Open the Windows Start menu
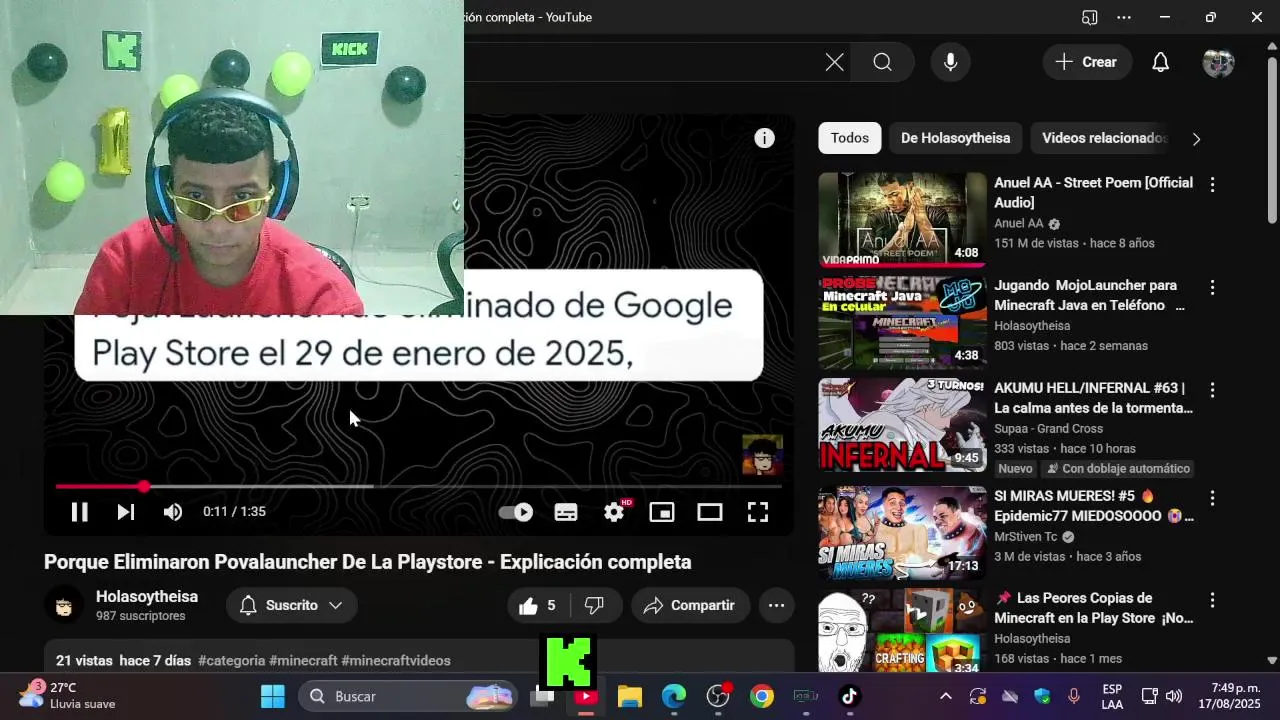Viewport: 1280px width, 720px height. 273,696
